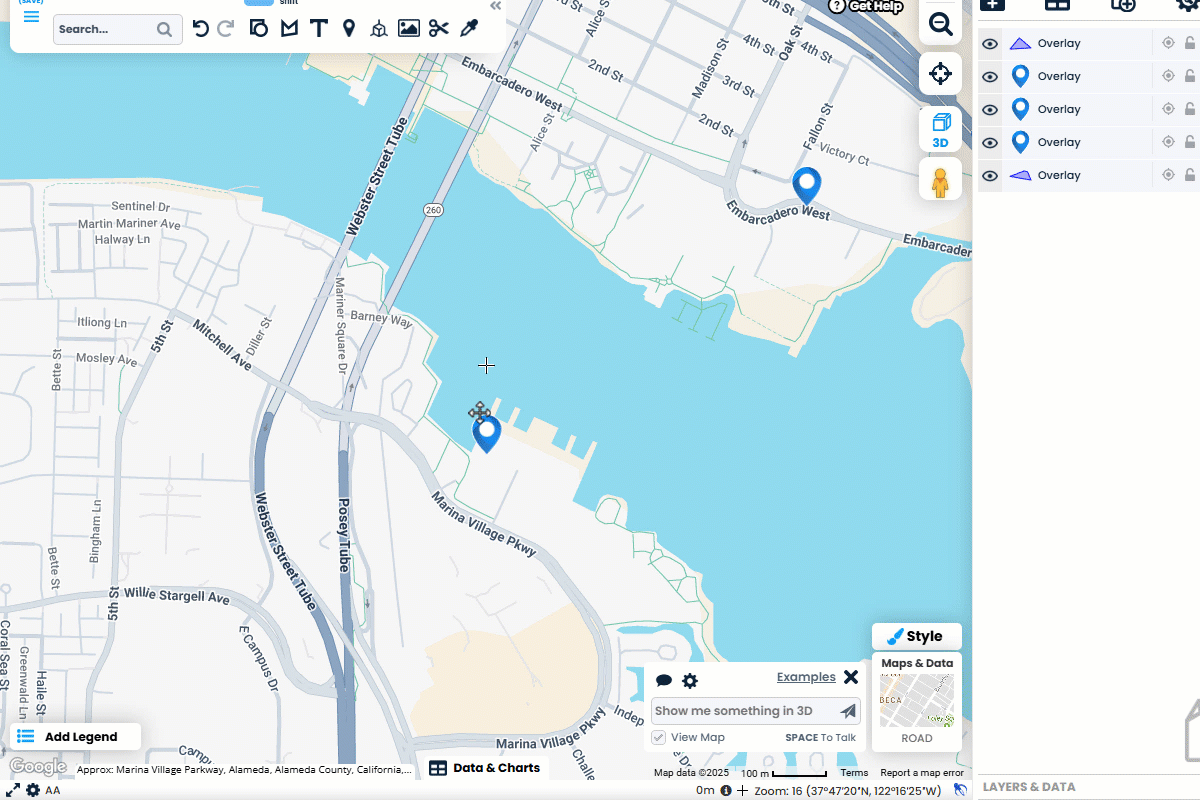The height and width of the screenshot is (800, 1200).
Task: Open the Data & Charts tab
Action: pyautogui.click(x=485, y=768)
